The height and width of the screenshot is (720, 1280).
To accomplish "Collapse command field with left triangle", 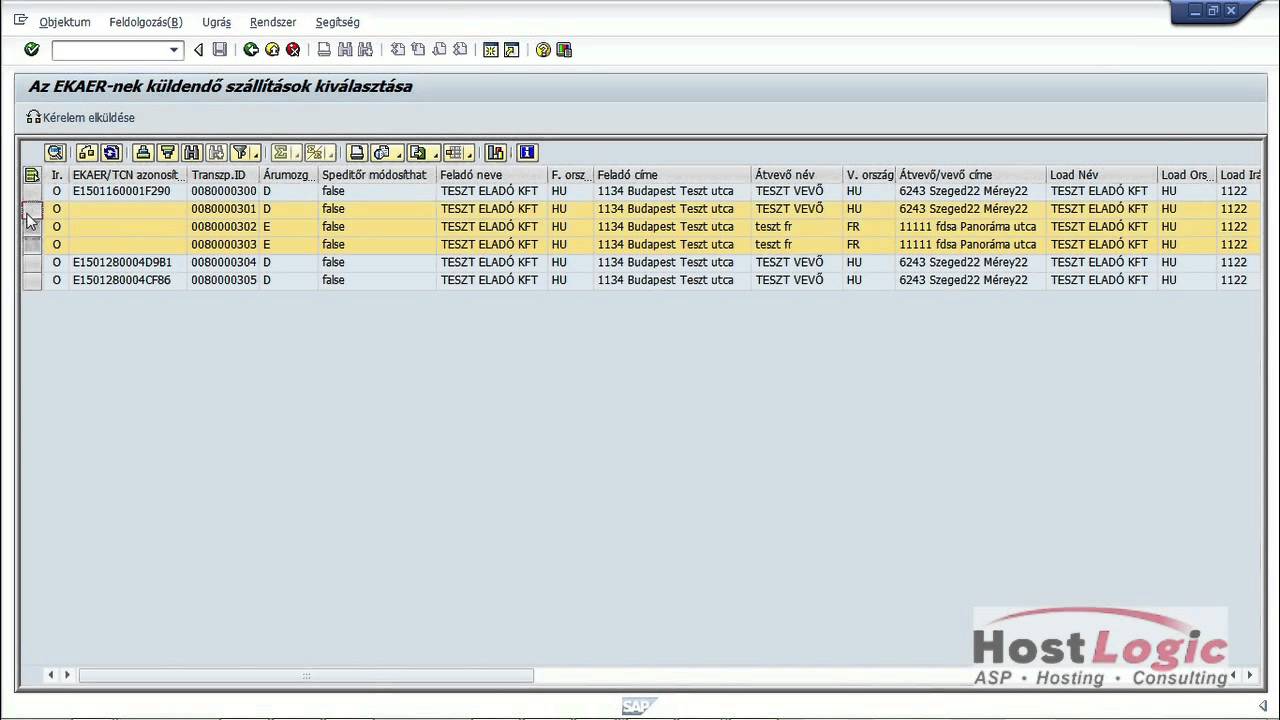I will 198,50.
